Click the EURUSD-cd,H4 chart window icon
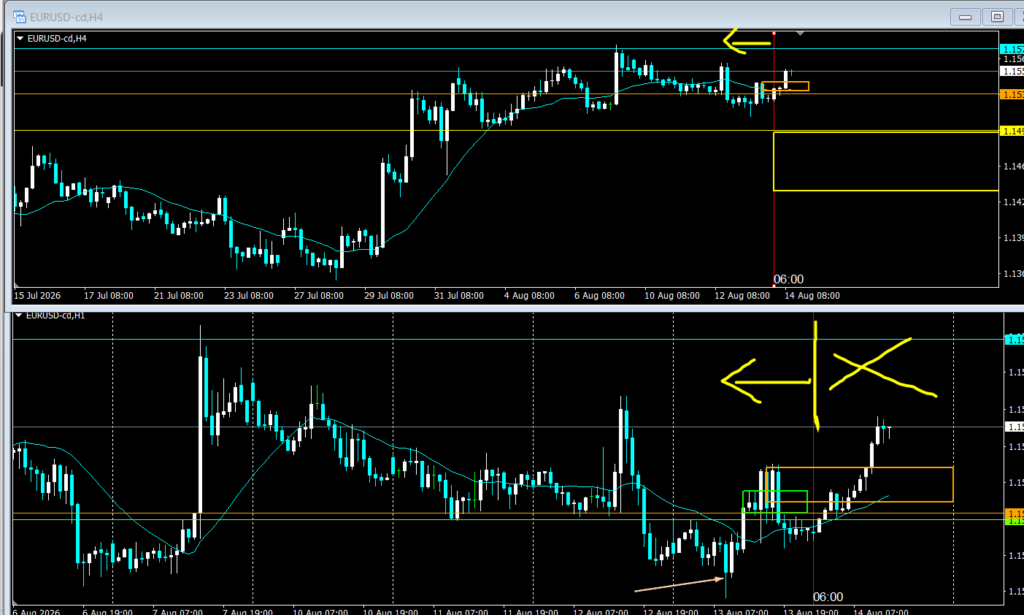The width and height of the screenshot is (1024, 615). [20, 17]
